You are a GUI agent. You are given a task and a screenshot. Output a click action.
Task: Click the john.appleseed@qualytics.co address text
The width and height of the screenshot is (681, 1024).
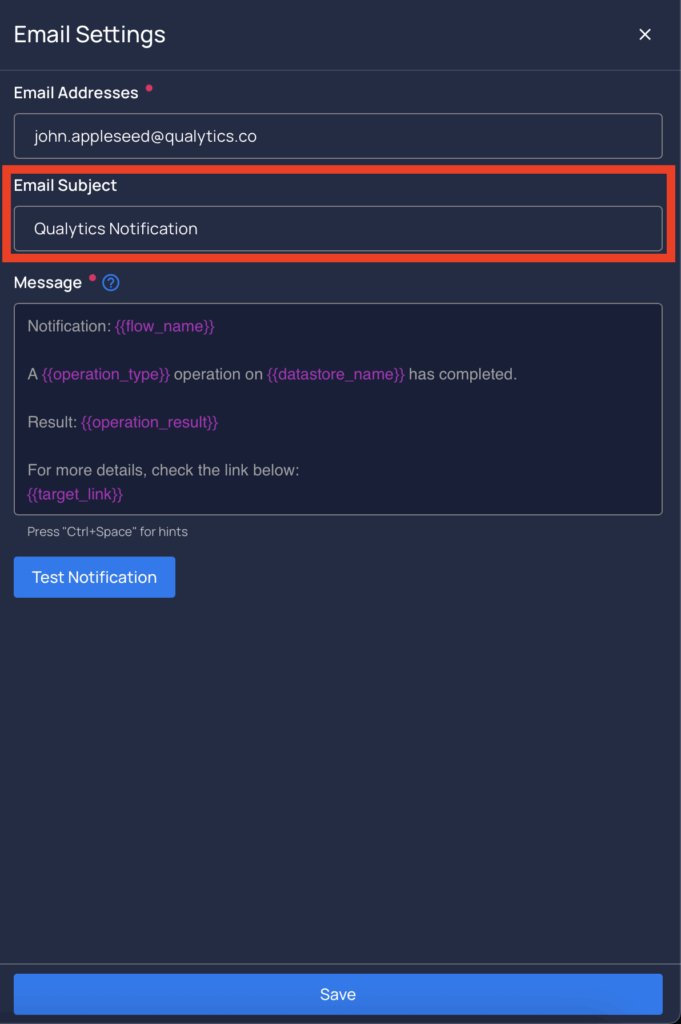[145, 136]
